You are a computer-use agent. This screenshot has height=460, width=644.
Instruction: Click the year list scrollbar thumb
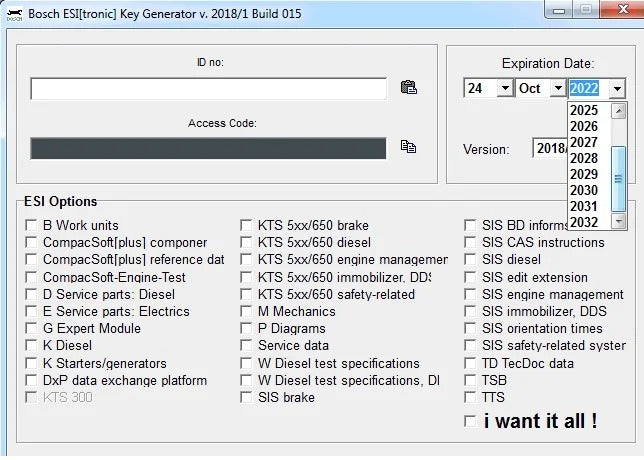[x=618, y=178]
